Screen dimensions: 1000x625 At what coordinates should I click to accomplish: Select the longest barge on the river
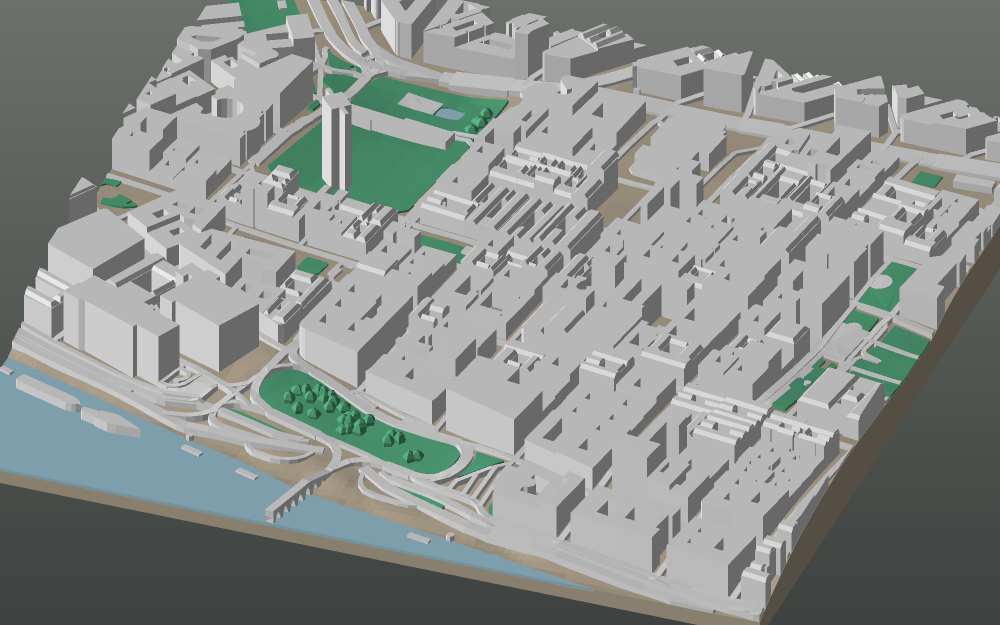point(48,391)
